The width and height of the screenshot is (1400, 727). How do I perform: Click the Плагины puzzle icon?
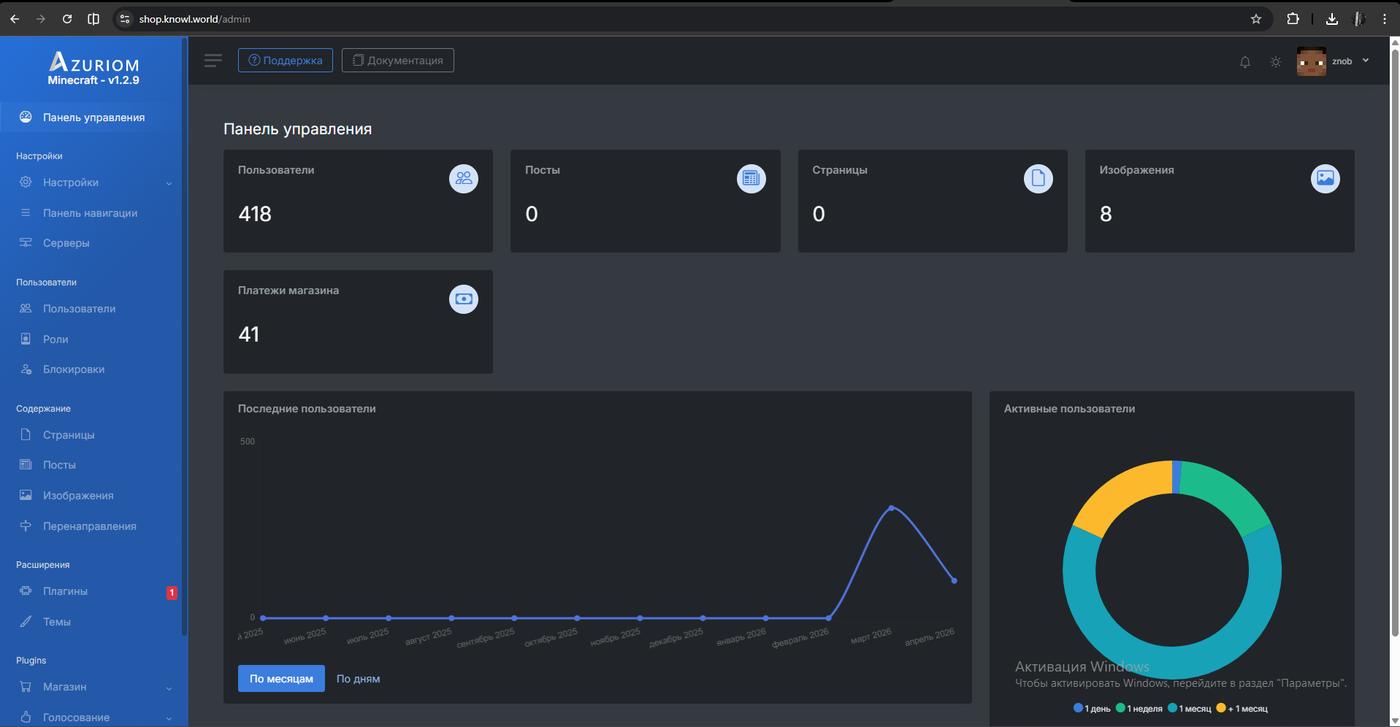tap(26, 591)
